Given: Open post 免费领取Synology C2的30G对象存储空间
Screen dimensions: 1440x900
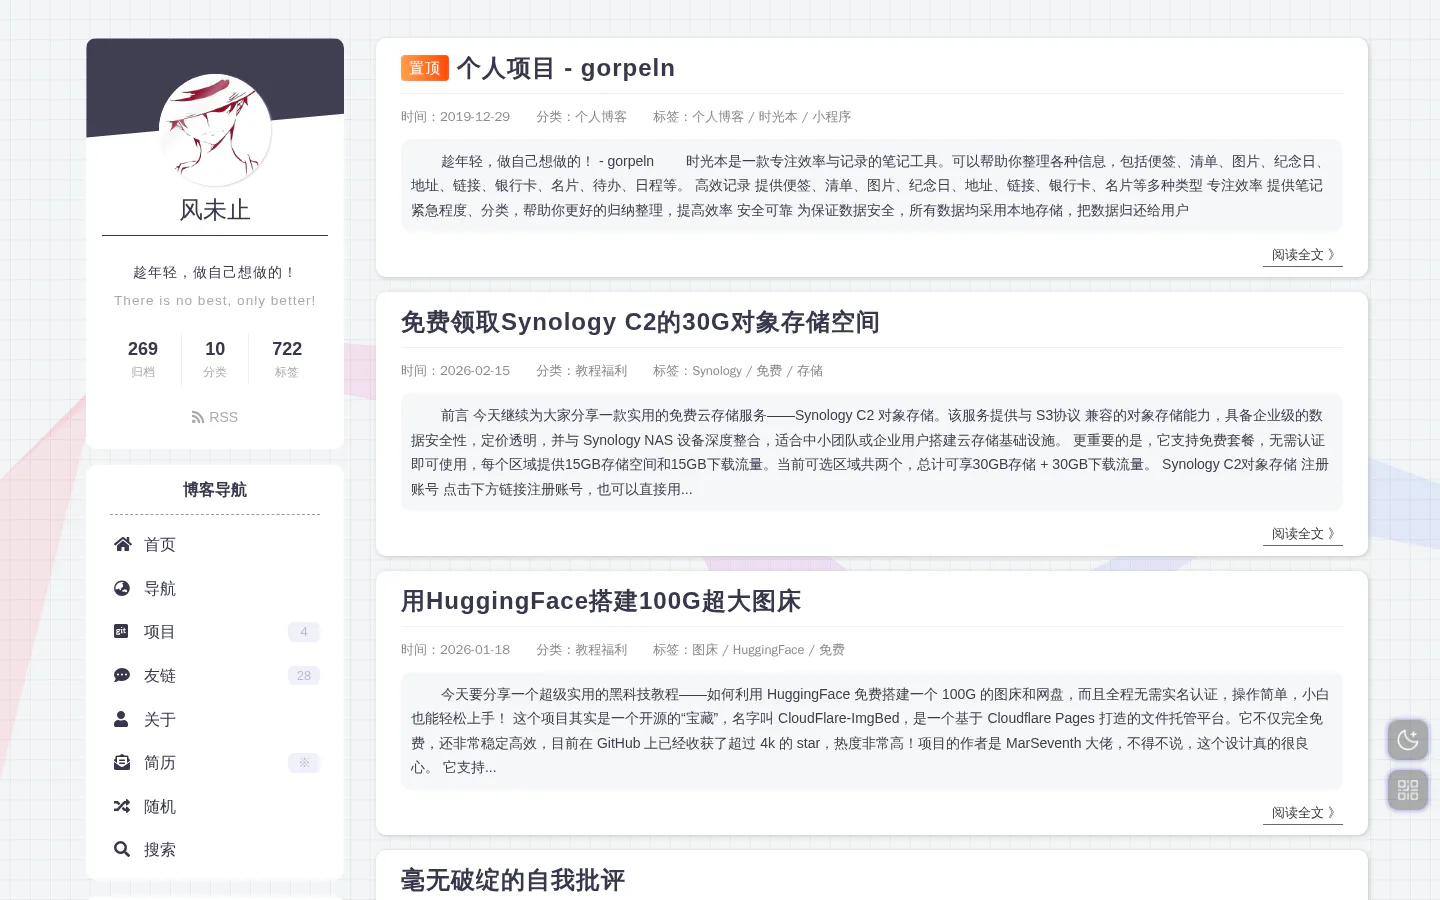Looking at the screenshot, I should (640, 322).
